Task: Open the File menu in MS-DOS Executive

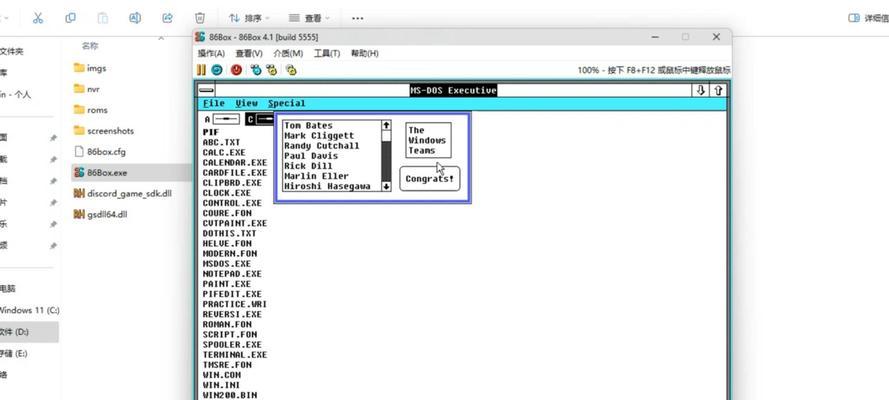Action: [x=214, y=103]
